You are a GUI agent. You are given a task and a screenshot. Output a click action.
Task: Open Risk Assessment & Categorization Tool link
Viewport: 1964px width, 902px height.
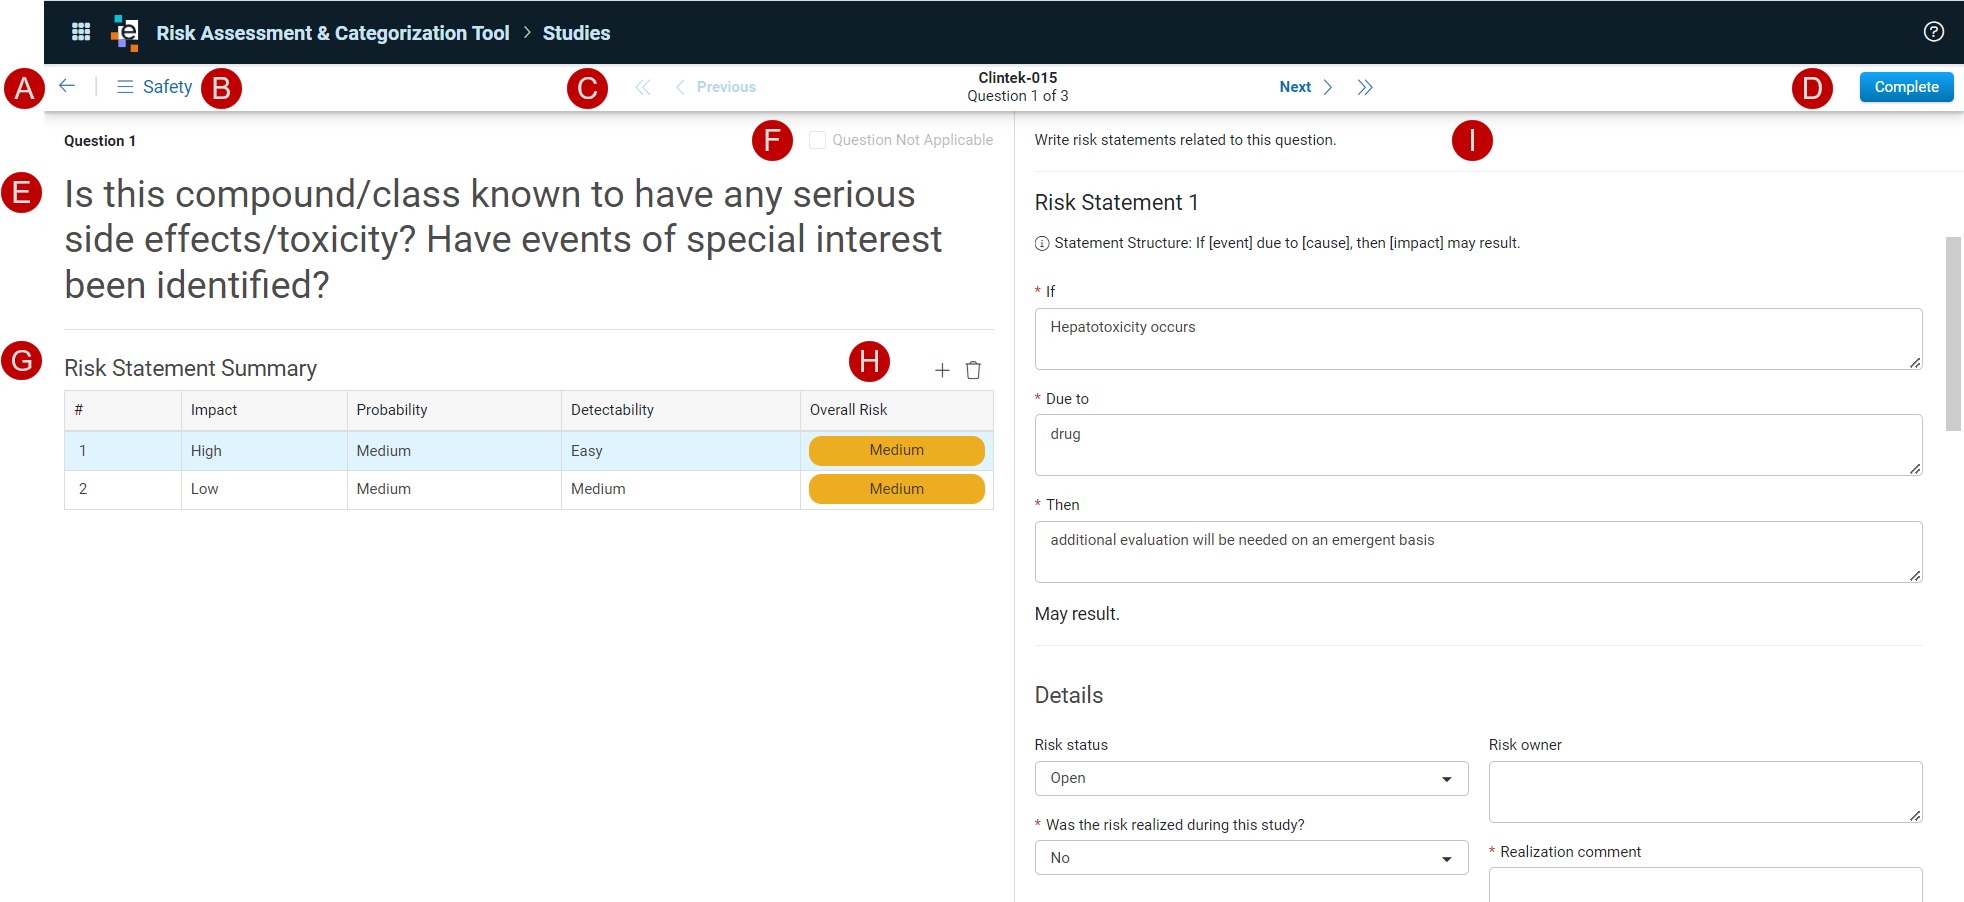click(333, 33)
